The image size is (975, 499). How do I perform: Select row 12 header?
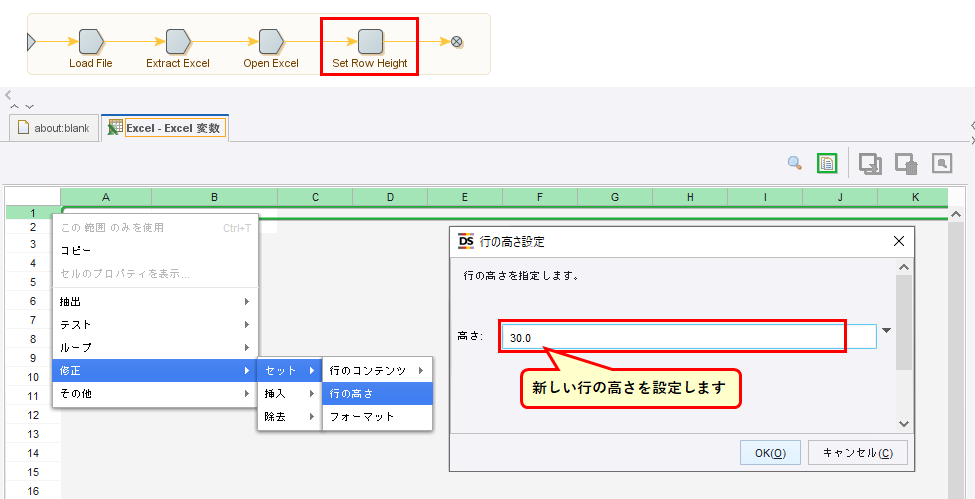33,415
